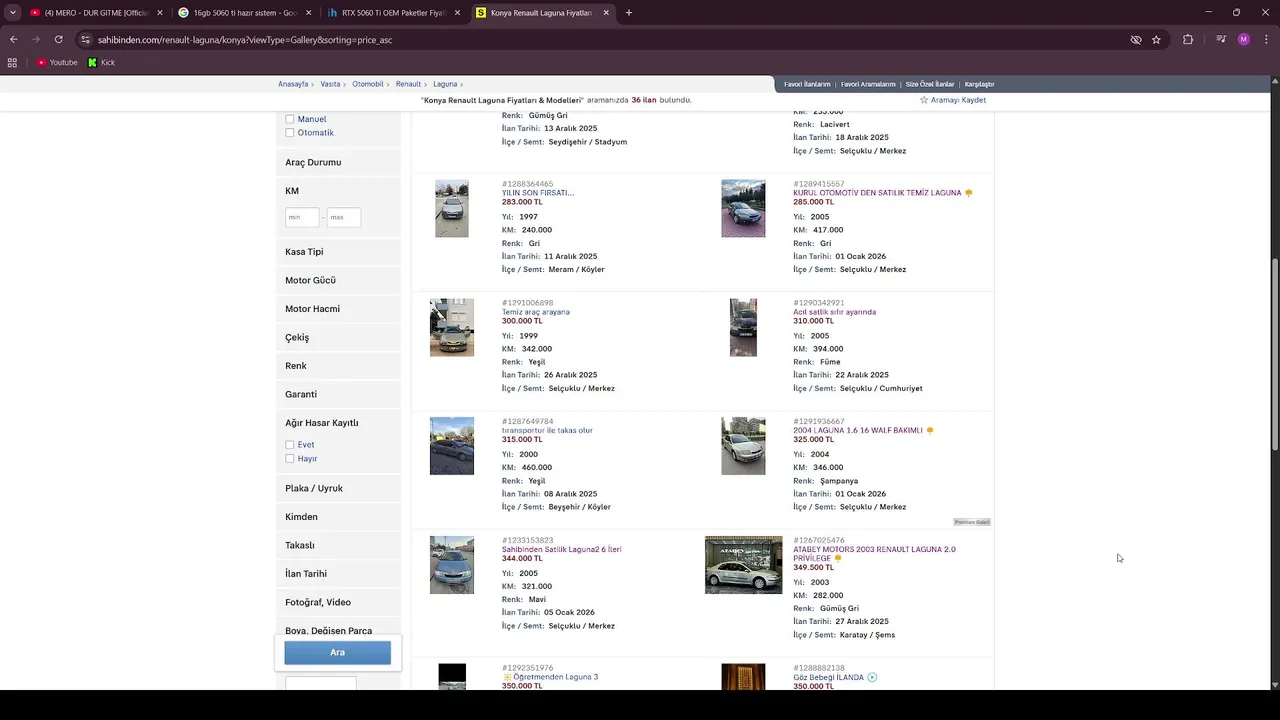This screenshot has width=1280, height=720.
Task: Open Chrome three-dot menu
Action: (1266, 40)
